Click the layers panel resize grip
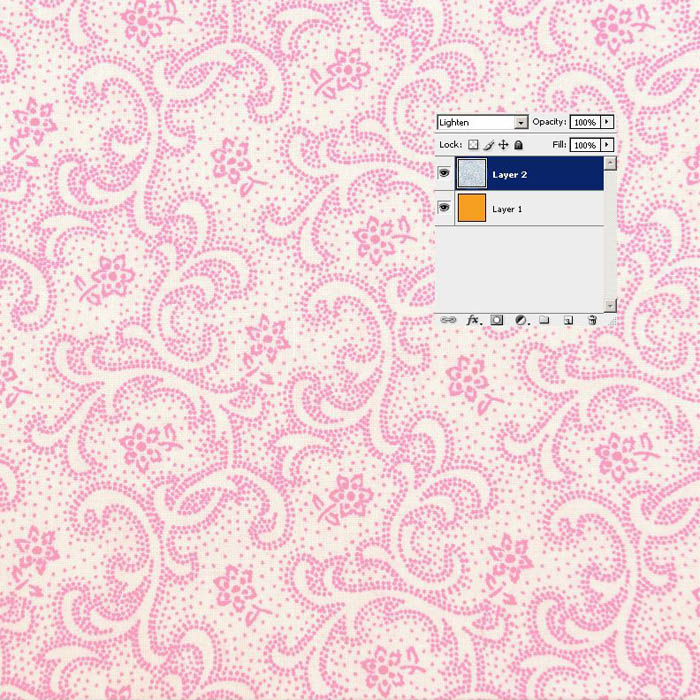700x700 pixels. [610, 320]
